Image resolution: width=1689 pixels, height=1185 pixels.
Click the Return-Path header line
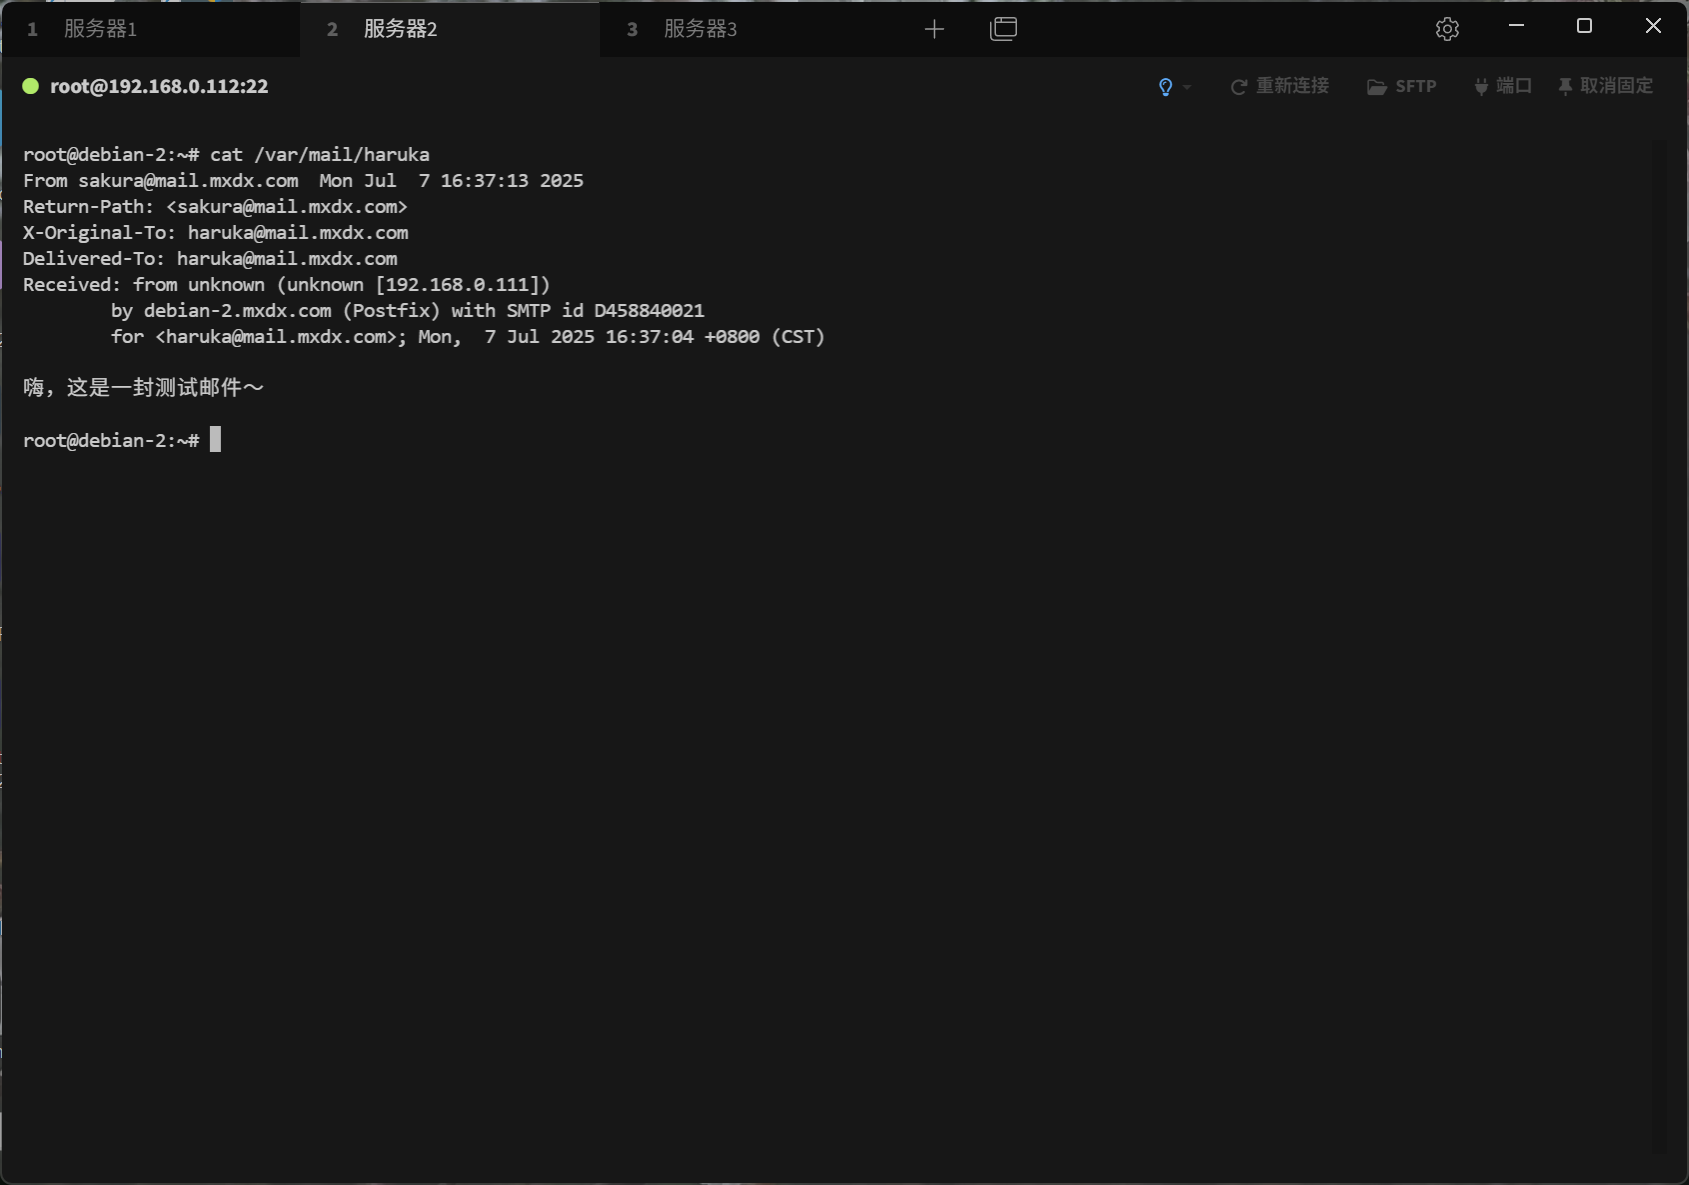click(215, 207)
